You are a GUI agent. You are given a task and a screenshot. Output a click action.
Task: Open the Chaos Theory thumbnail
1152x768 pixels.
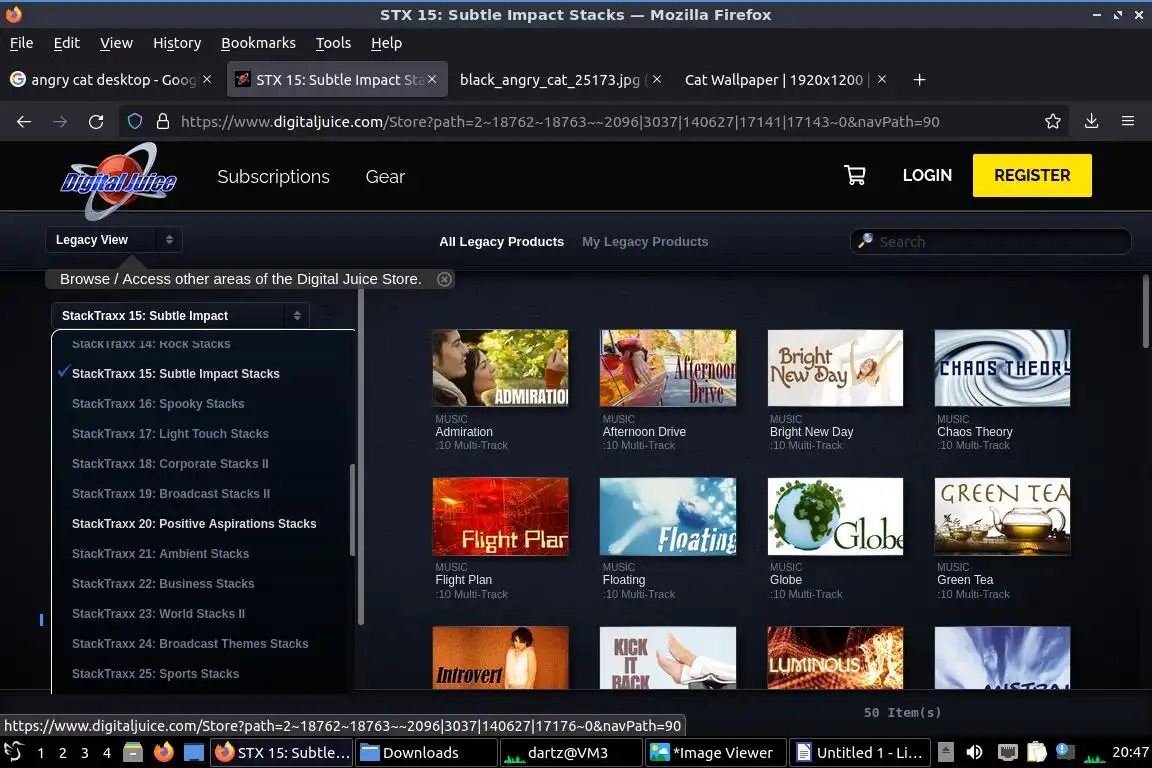(1002, 367)
